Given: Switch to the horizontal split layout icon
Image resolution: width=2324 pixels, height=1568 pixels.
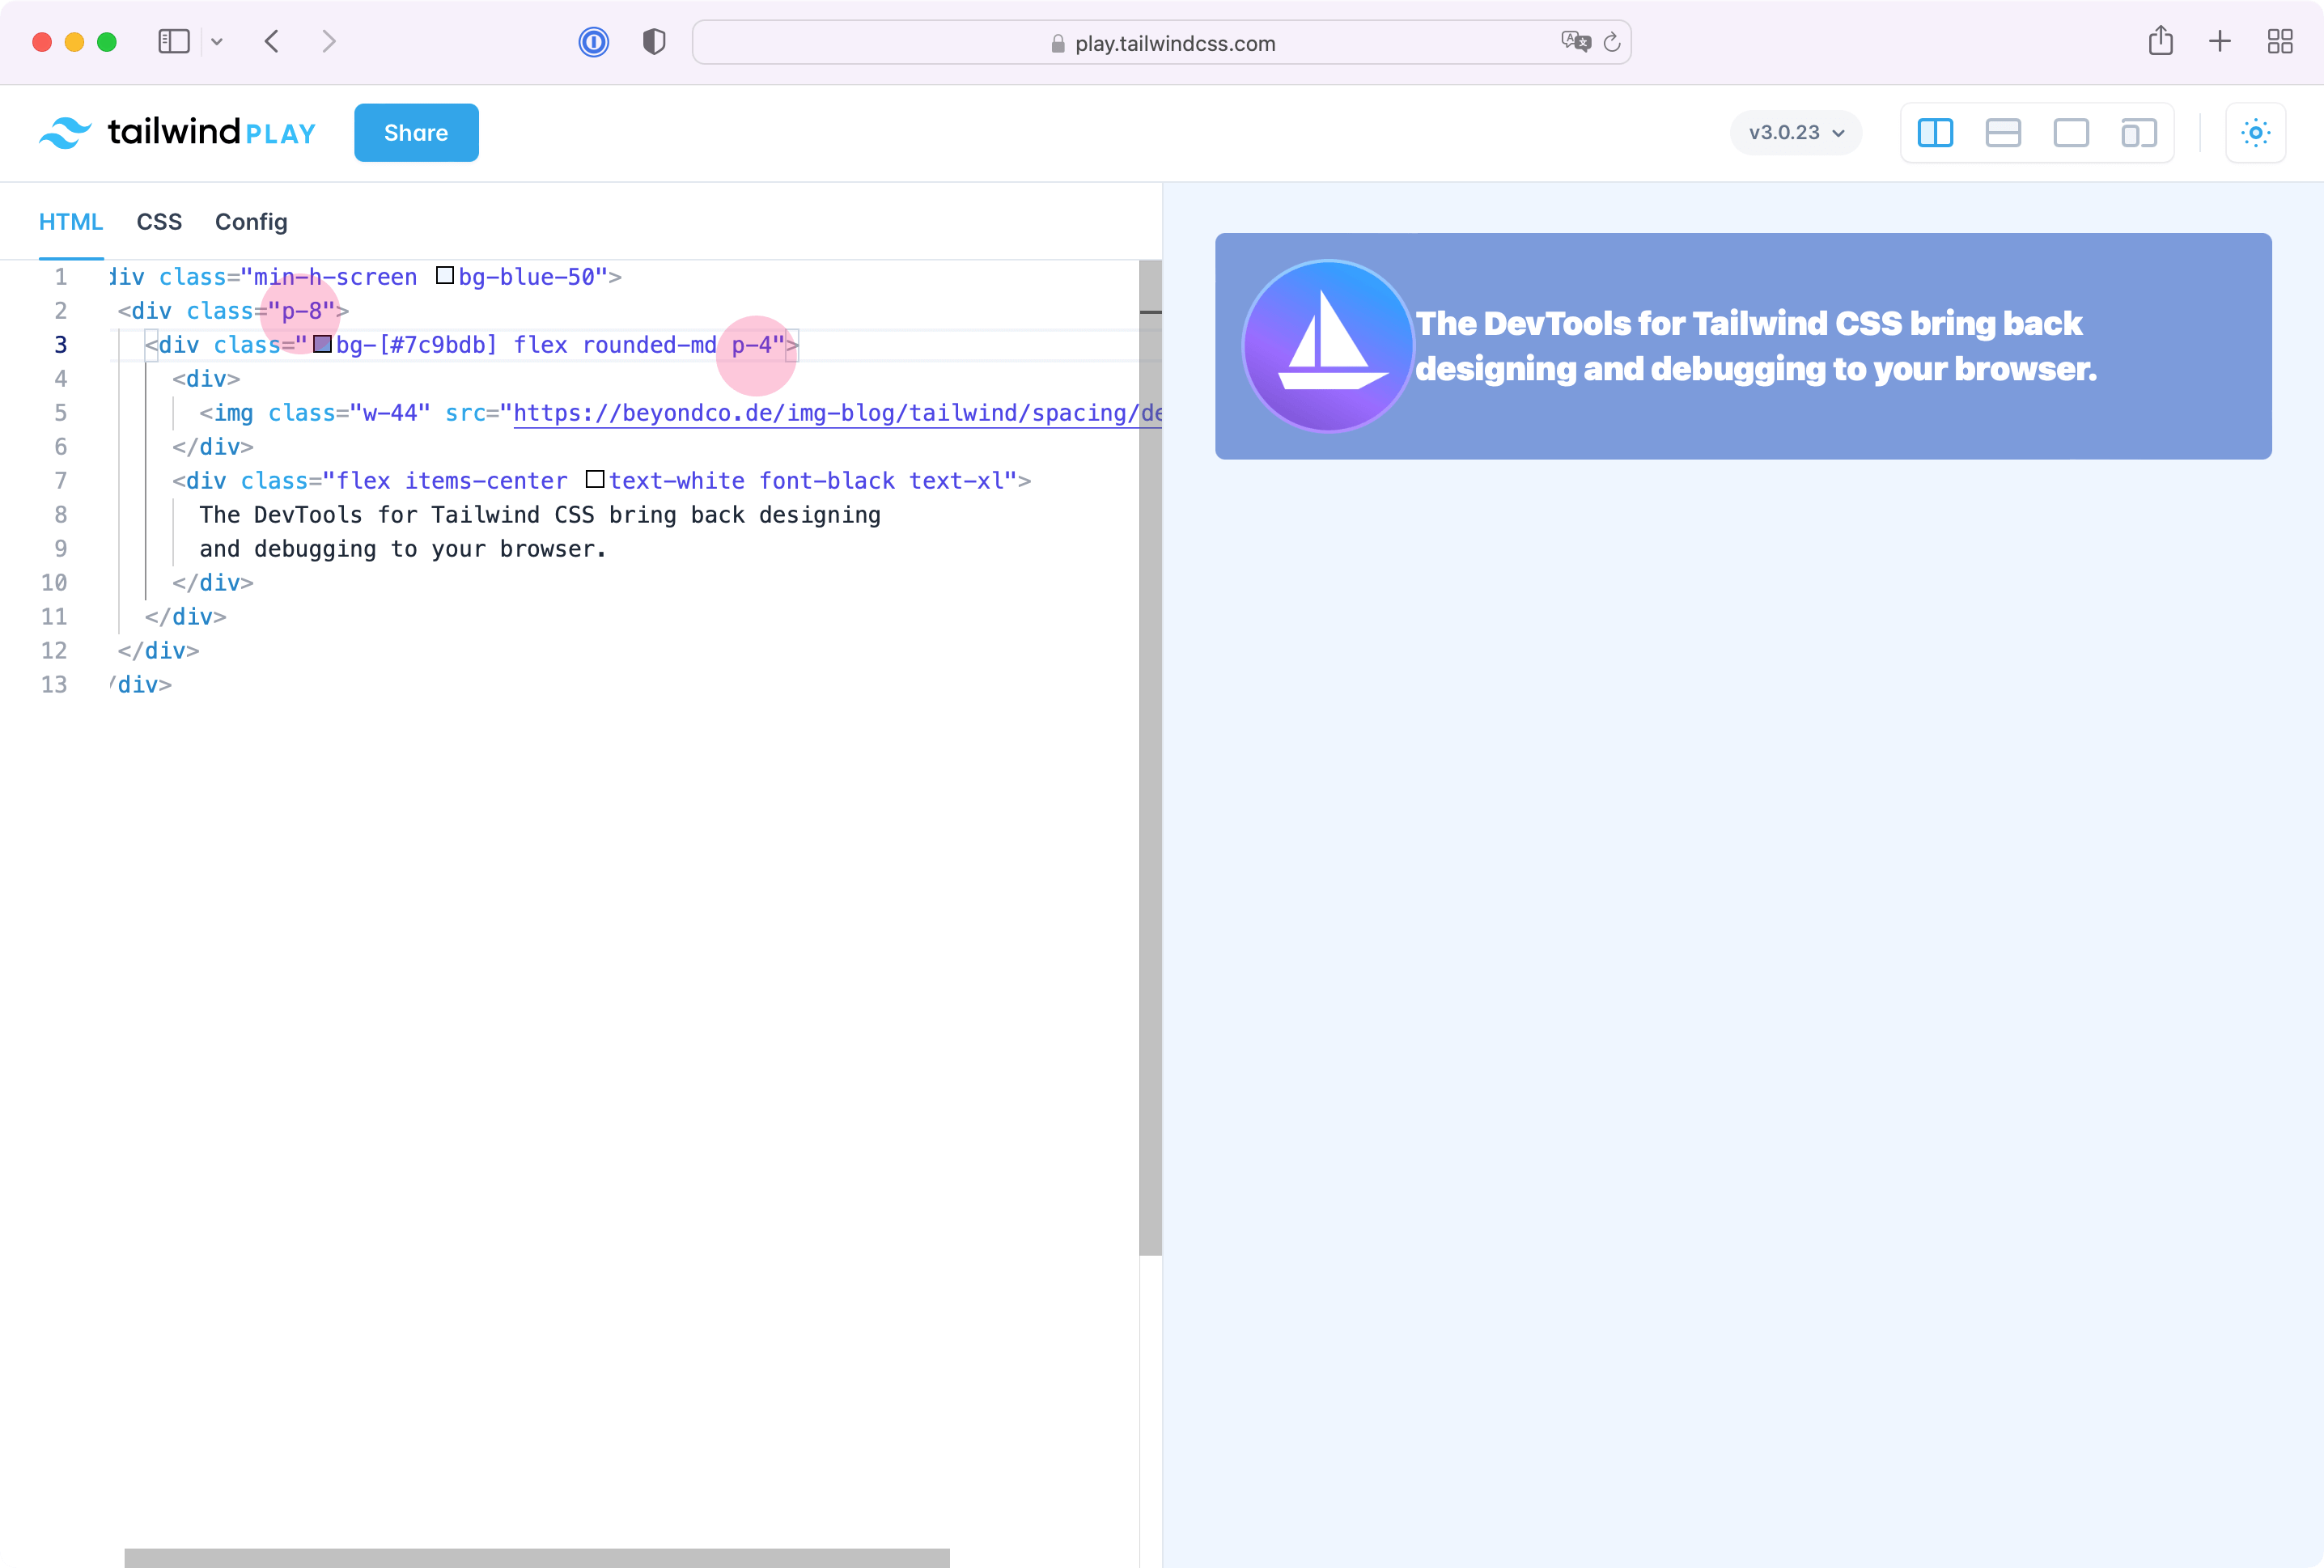Looking at the screenshot, I should click(2004, 131).
